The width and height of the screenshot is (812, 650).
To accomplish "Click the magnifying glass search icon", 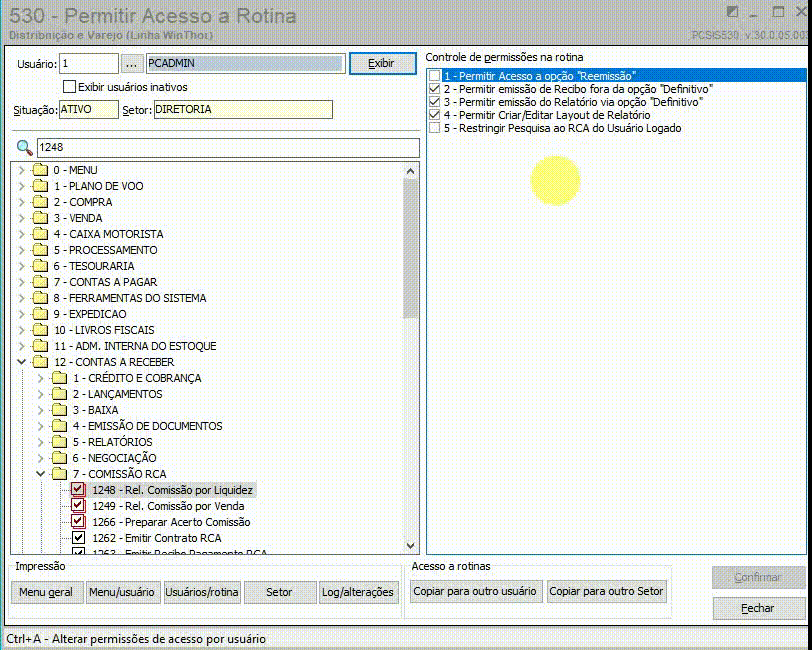I will 24,148.
